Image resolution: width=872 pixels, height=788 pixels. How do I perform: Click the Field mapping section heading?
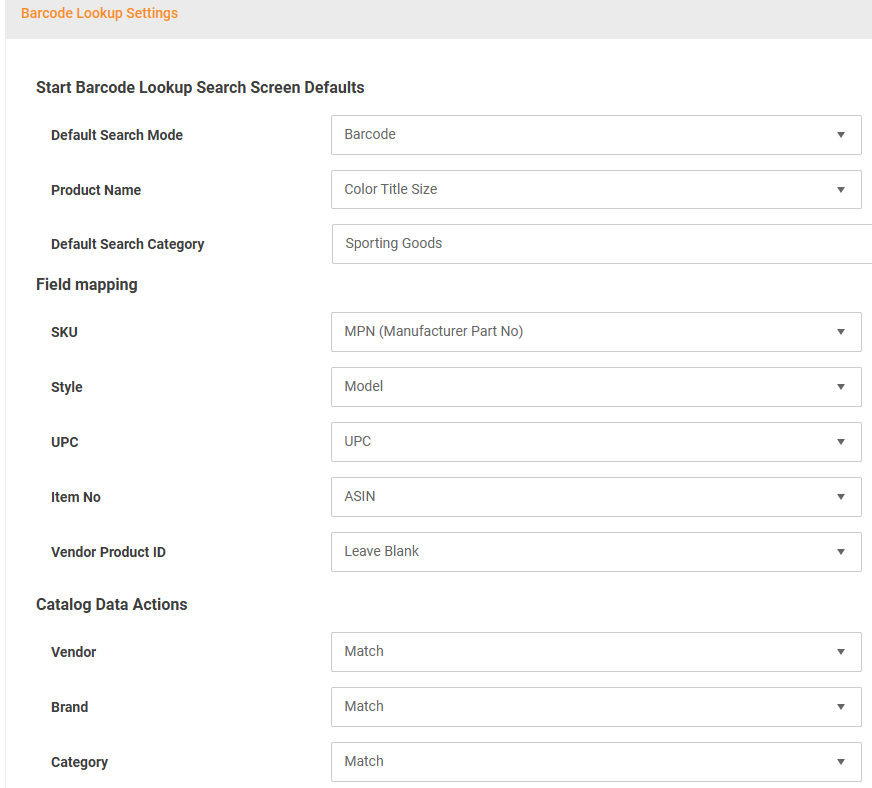click(x=87, y=284)
